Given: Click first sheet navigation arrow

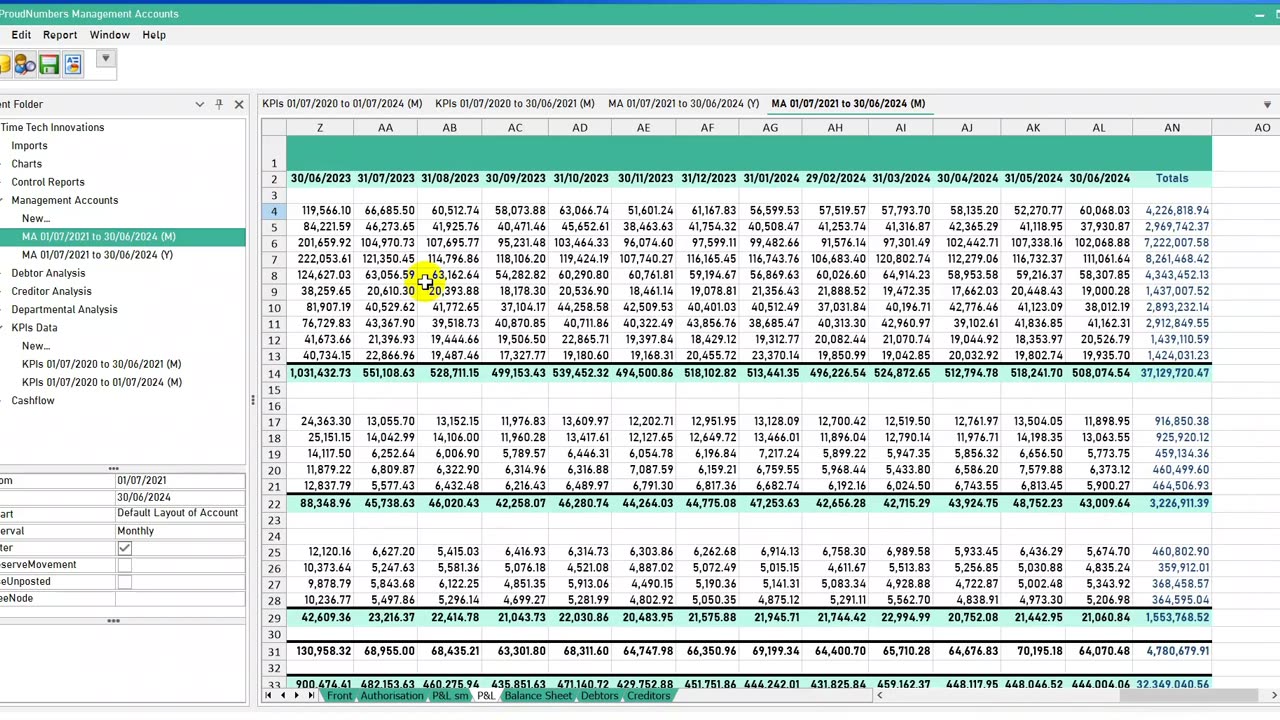Looking at the screenshot, I should coord(269,696).
